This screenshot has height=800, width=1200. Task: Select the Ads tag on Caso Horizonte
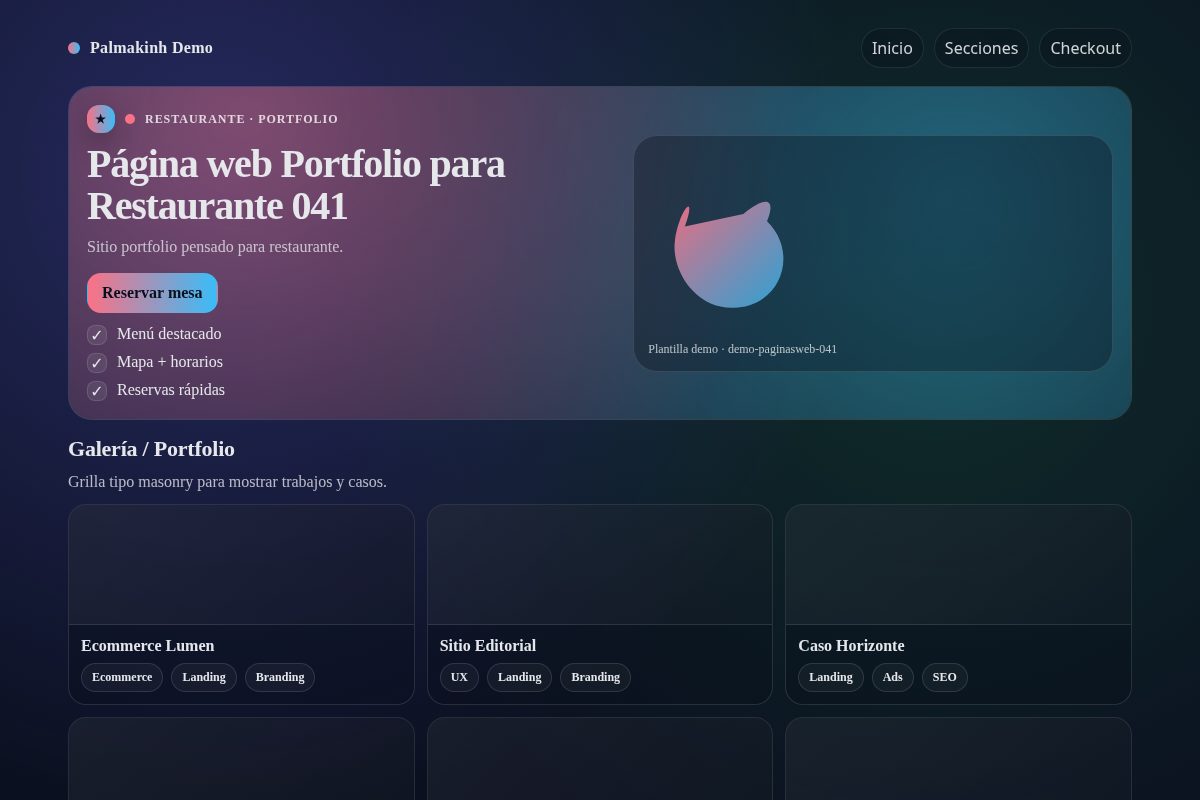tap(892, 677)
